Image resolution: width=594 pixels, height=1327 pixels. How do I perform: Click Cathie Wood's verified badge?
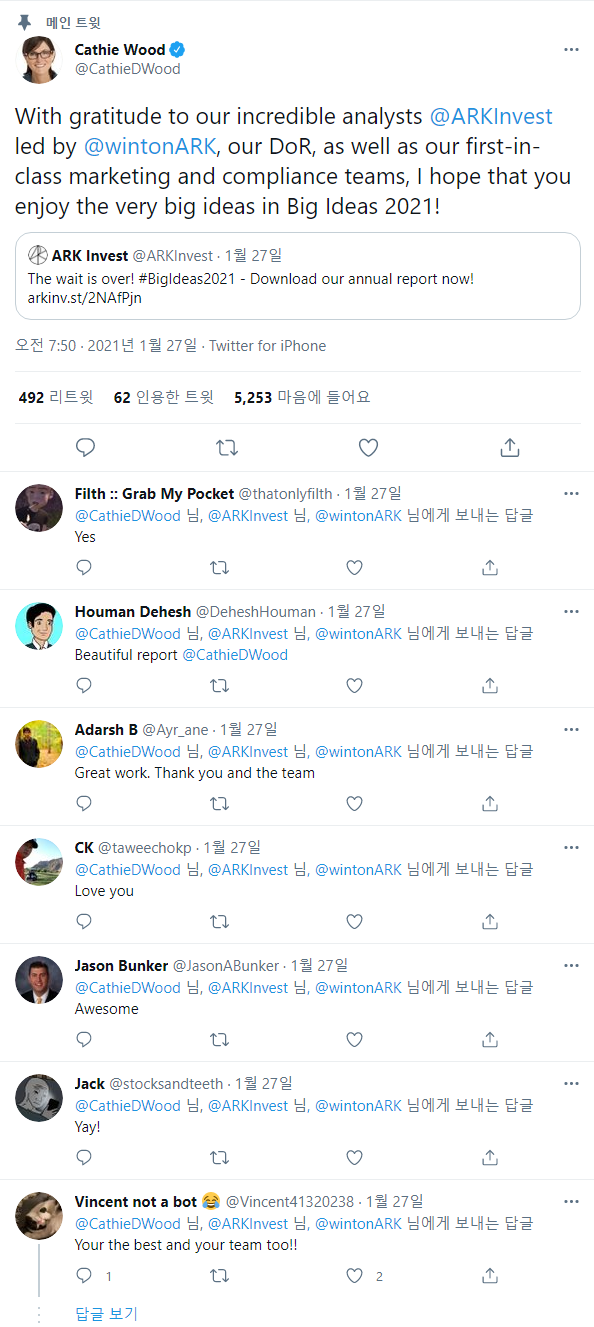[x=175, y=49]
